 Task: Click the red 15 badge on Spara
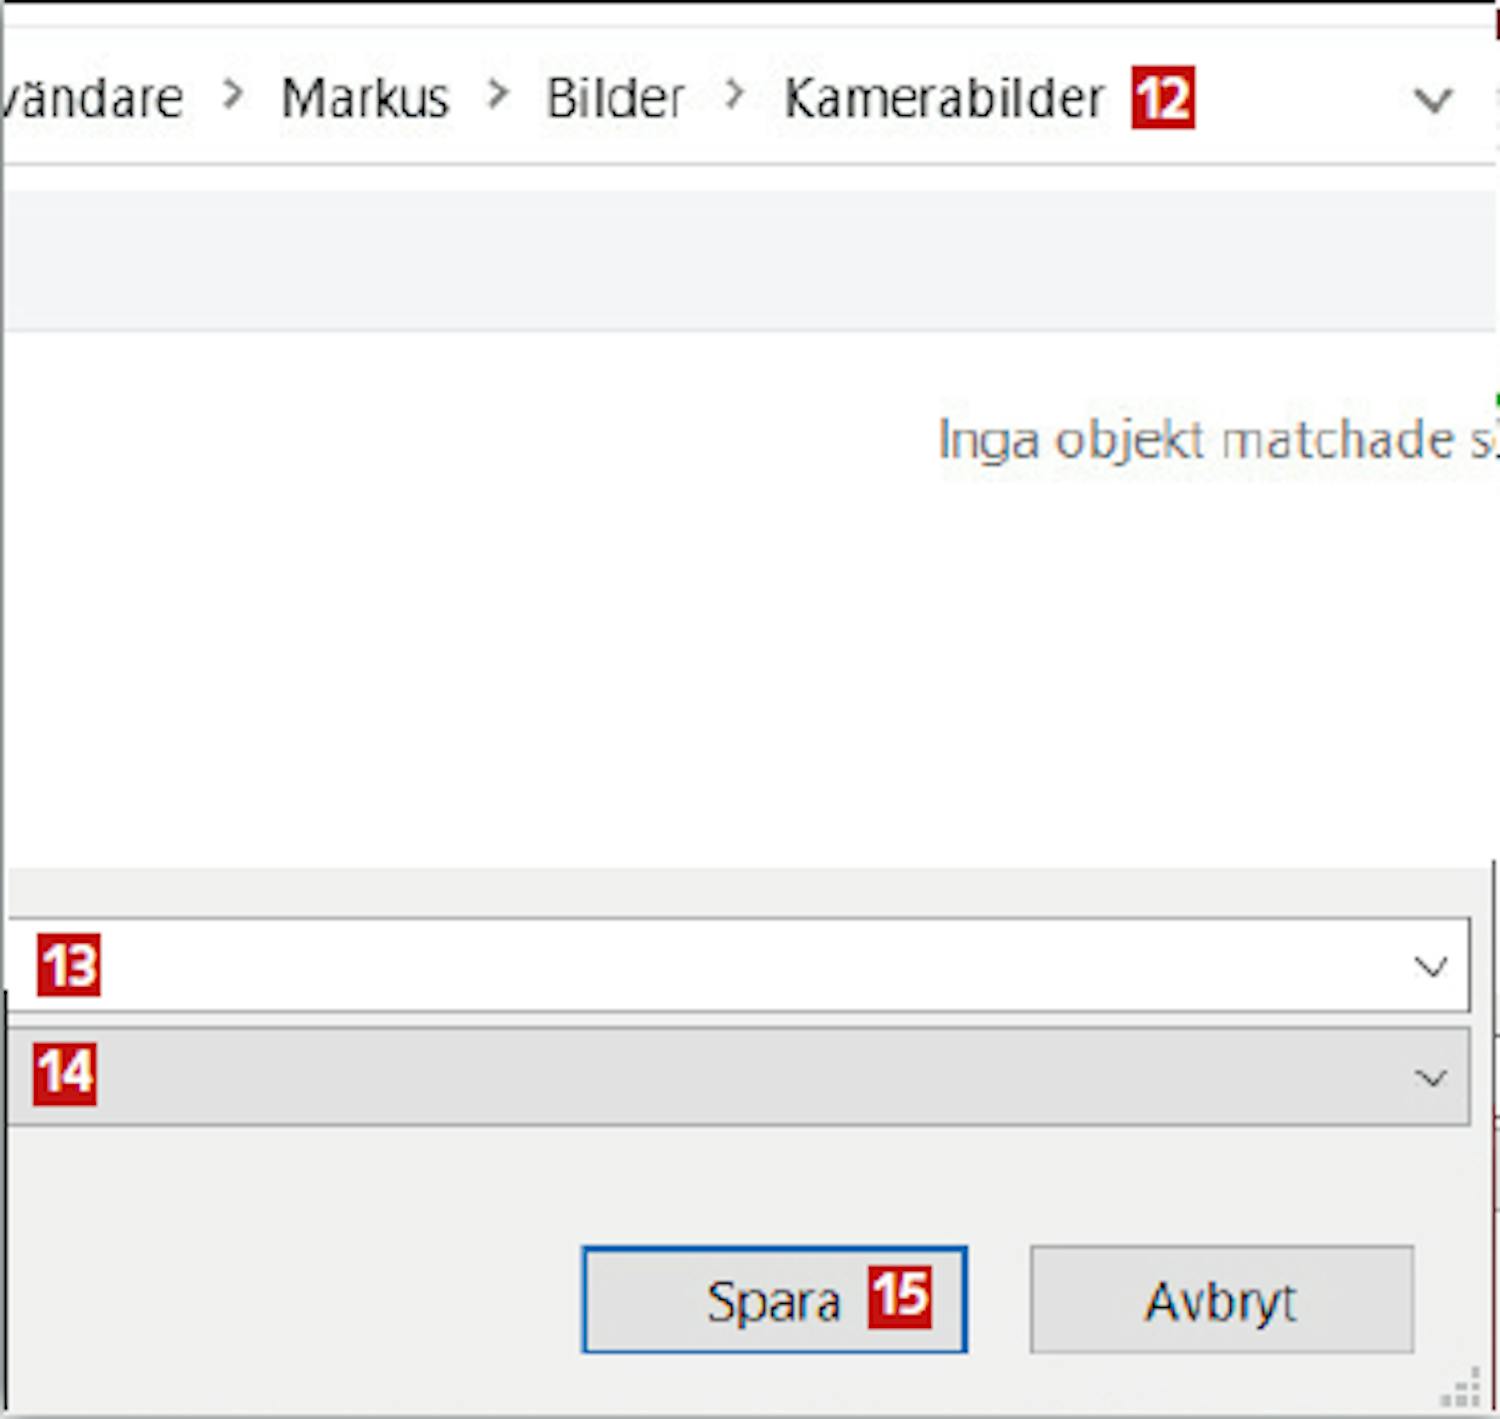(900, 1298)
